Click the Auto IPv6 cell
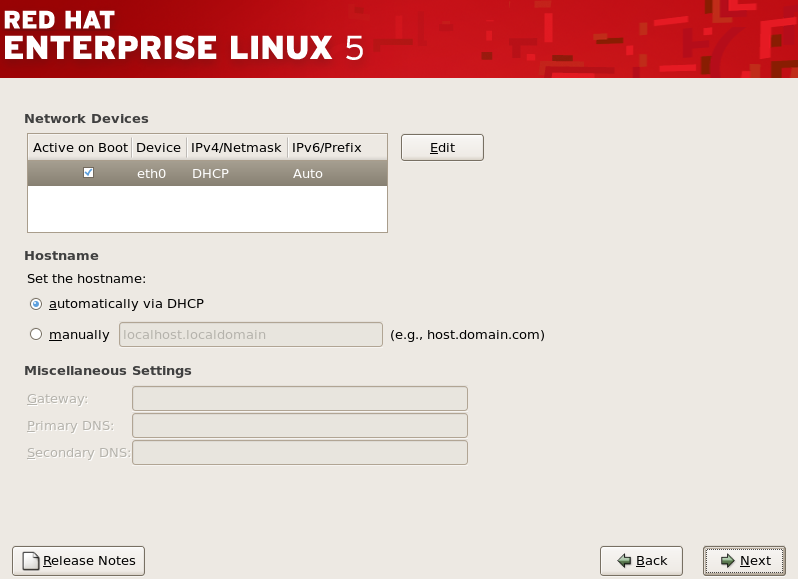 click(x=307, y=173)
